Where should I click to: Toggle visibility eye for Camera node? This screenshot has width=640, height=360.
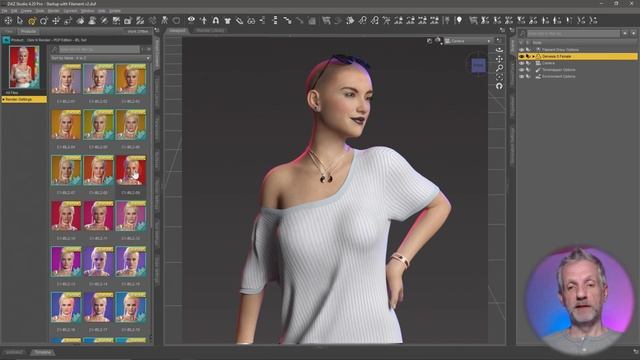coord(521,63)
